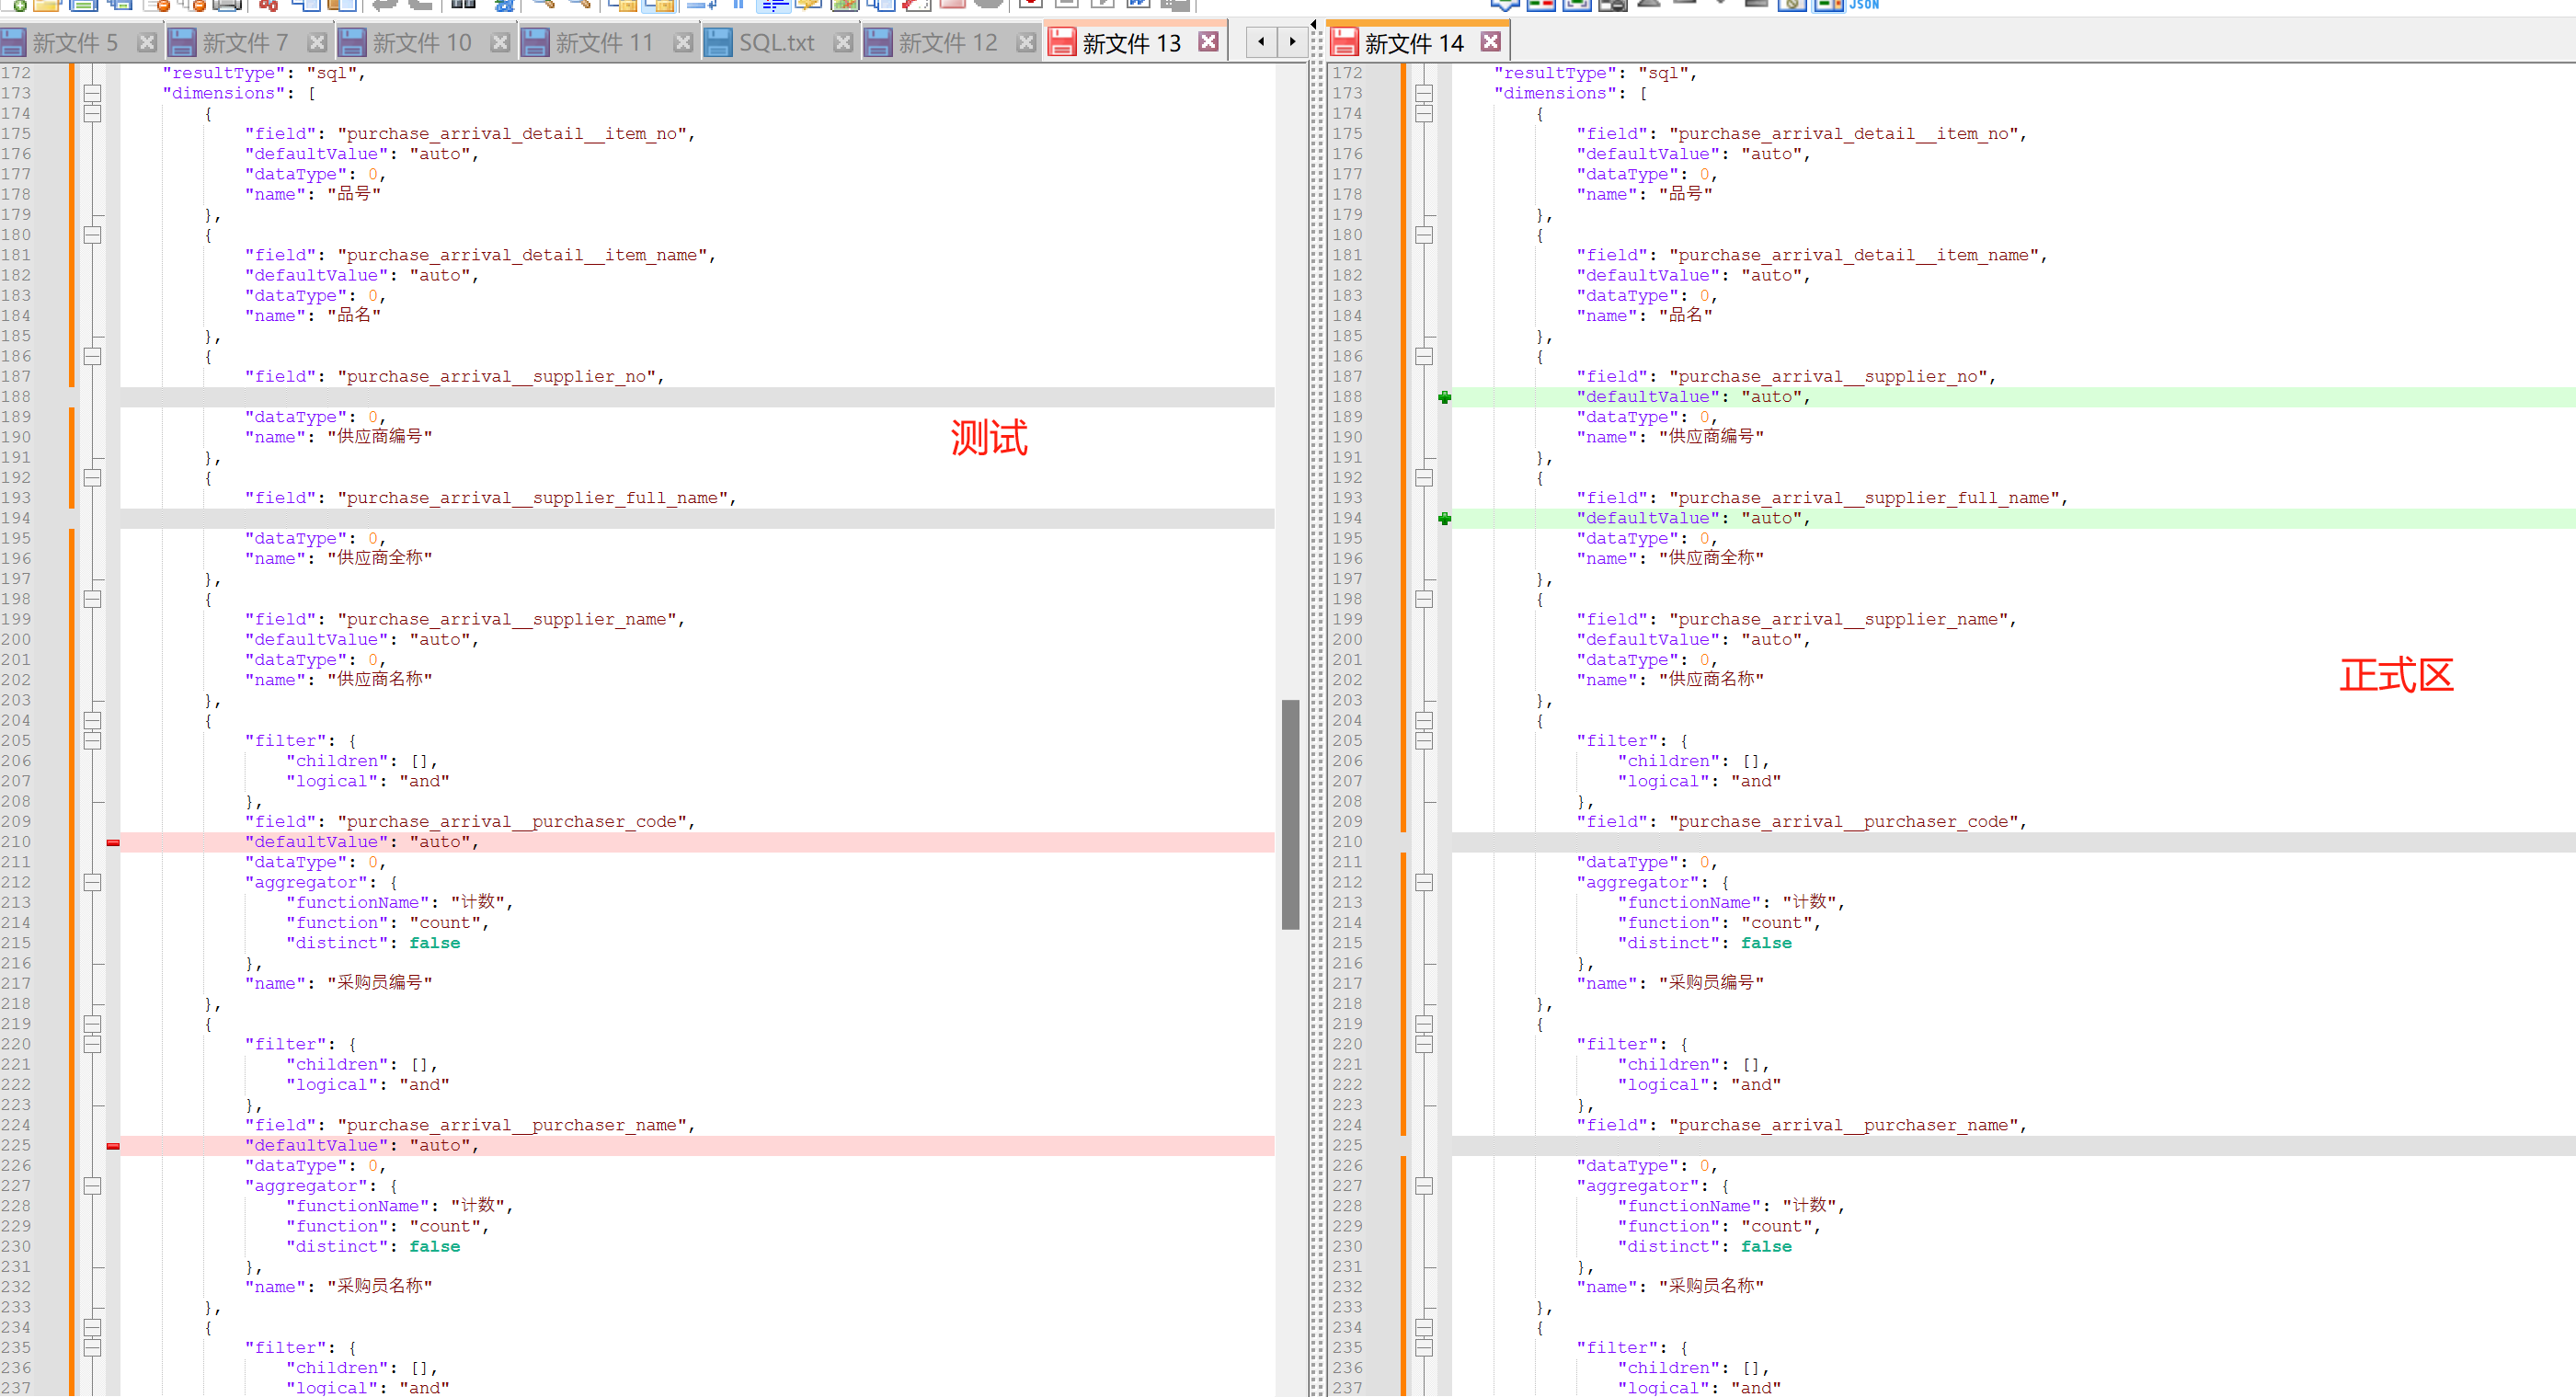Select the 新文件 14 tab in right view

[x=1416, y=42]
